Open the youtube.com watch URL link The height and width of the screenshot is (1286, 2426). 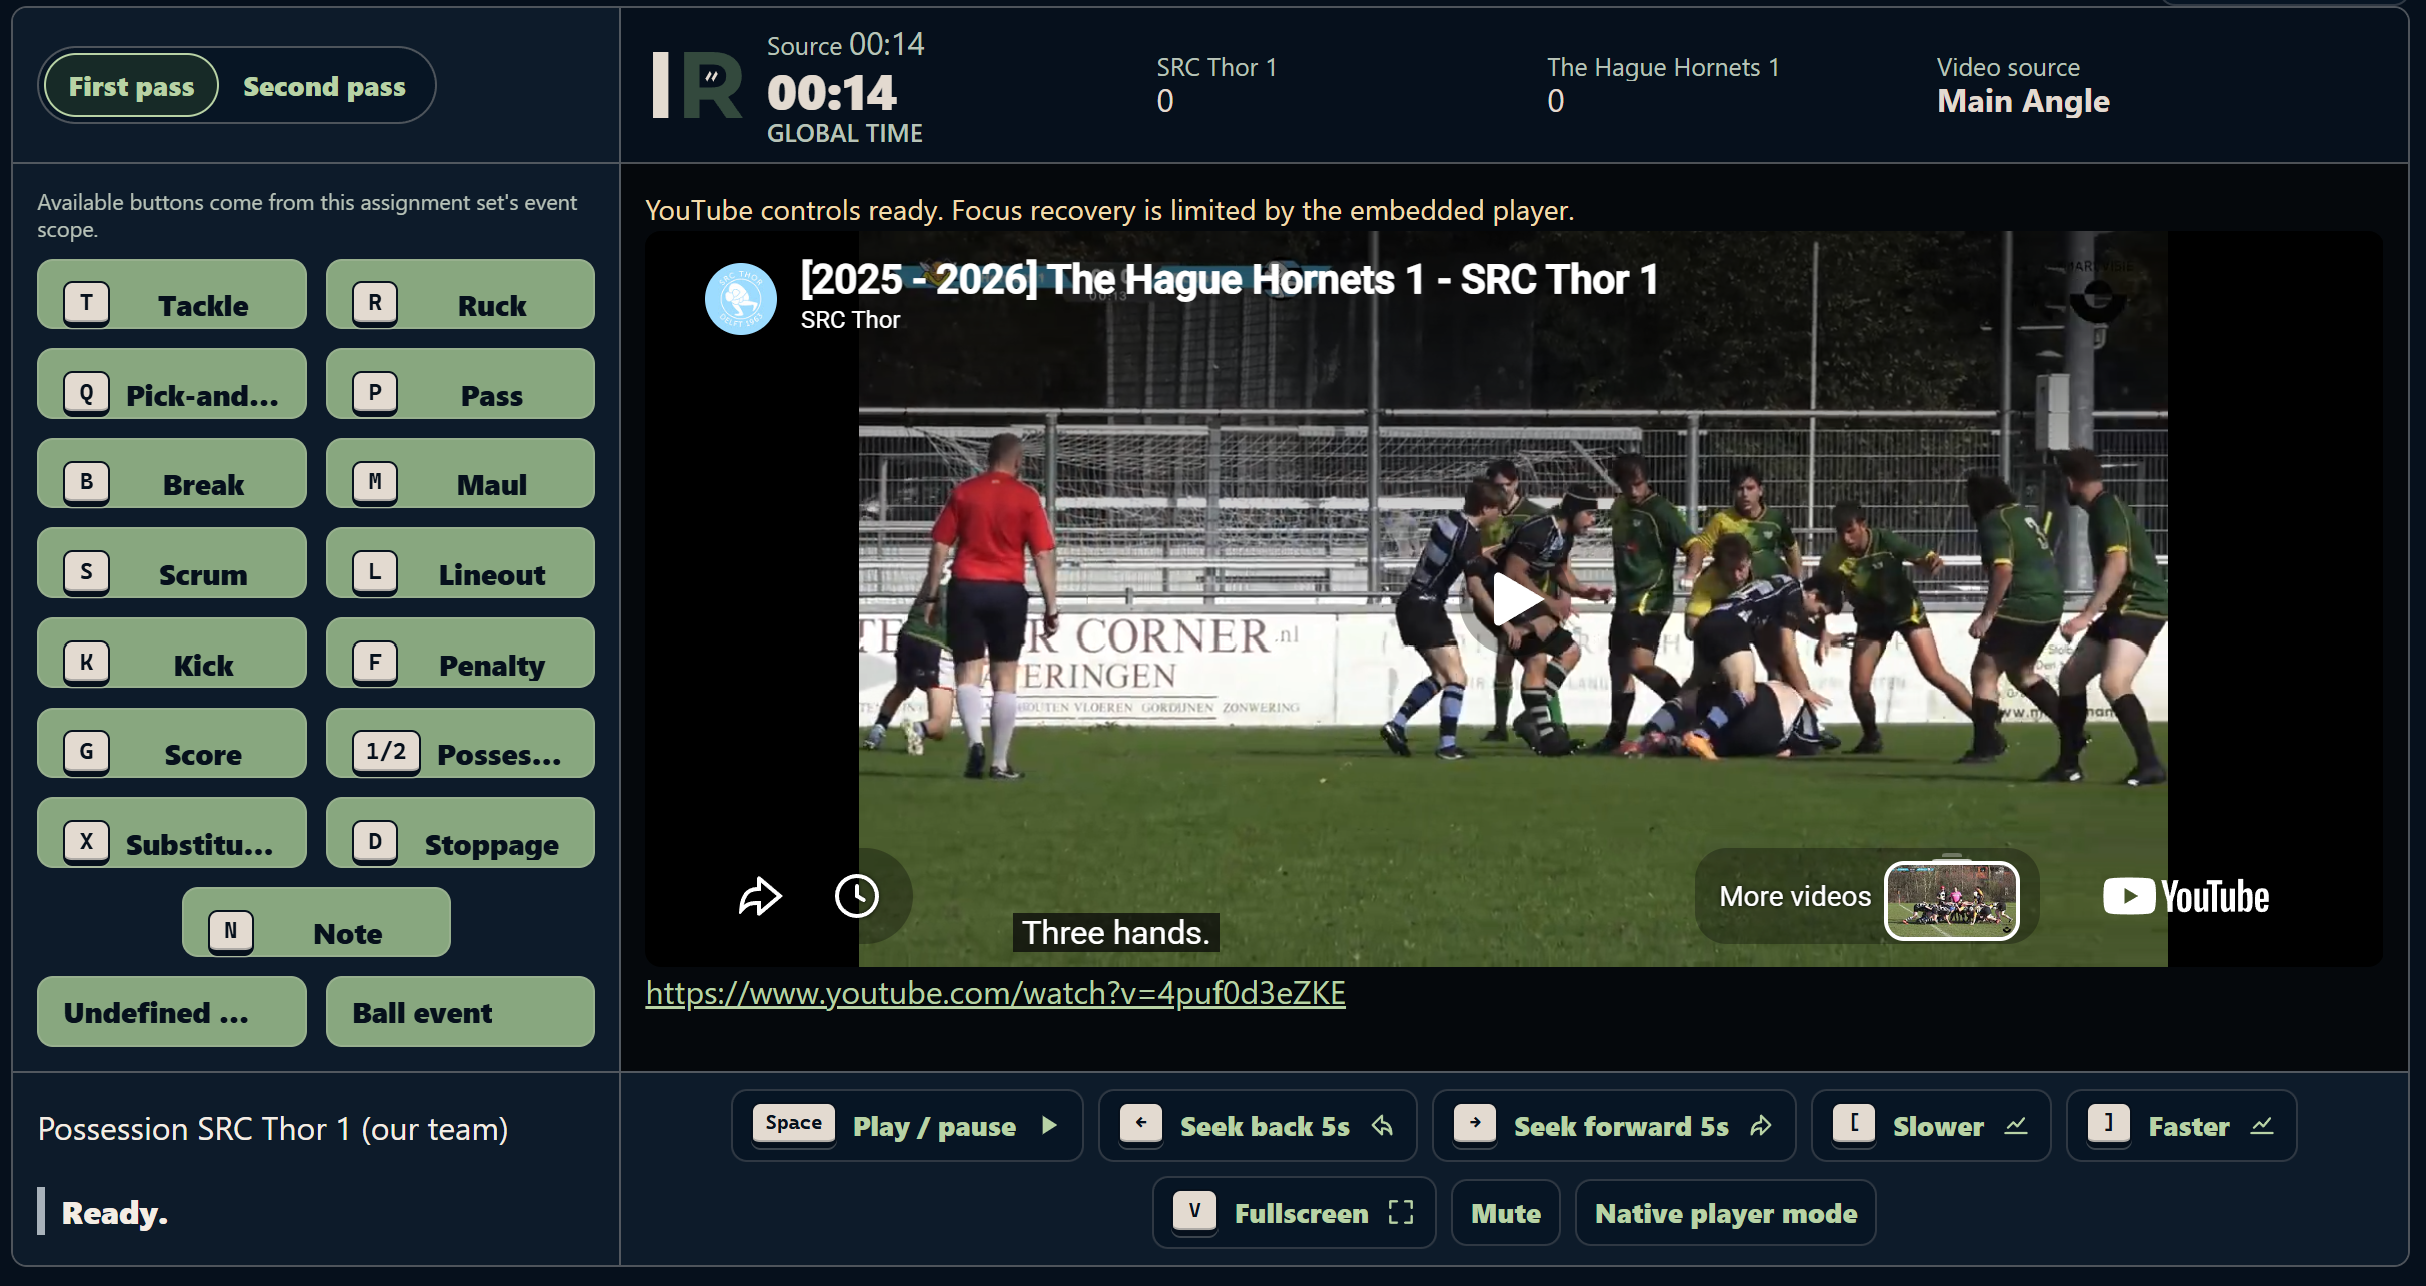point(995,993)
